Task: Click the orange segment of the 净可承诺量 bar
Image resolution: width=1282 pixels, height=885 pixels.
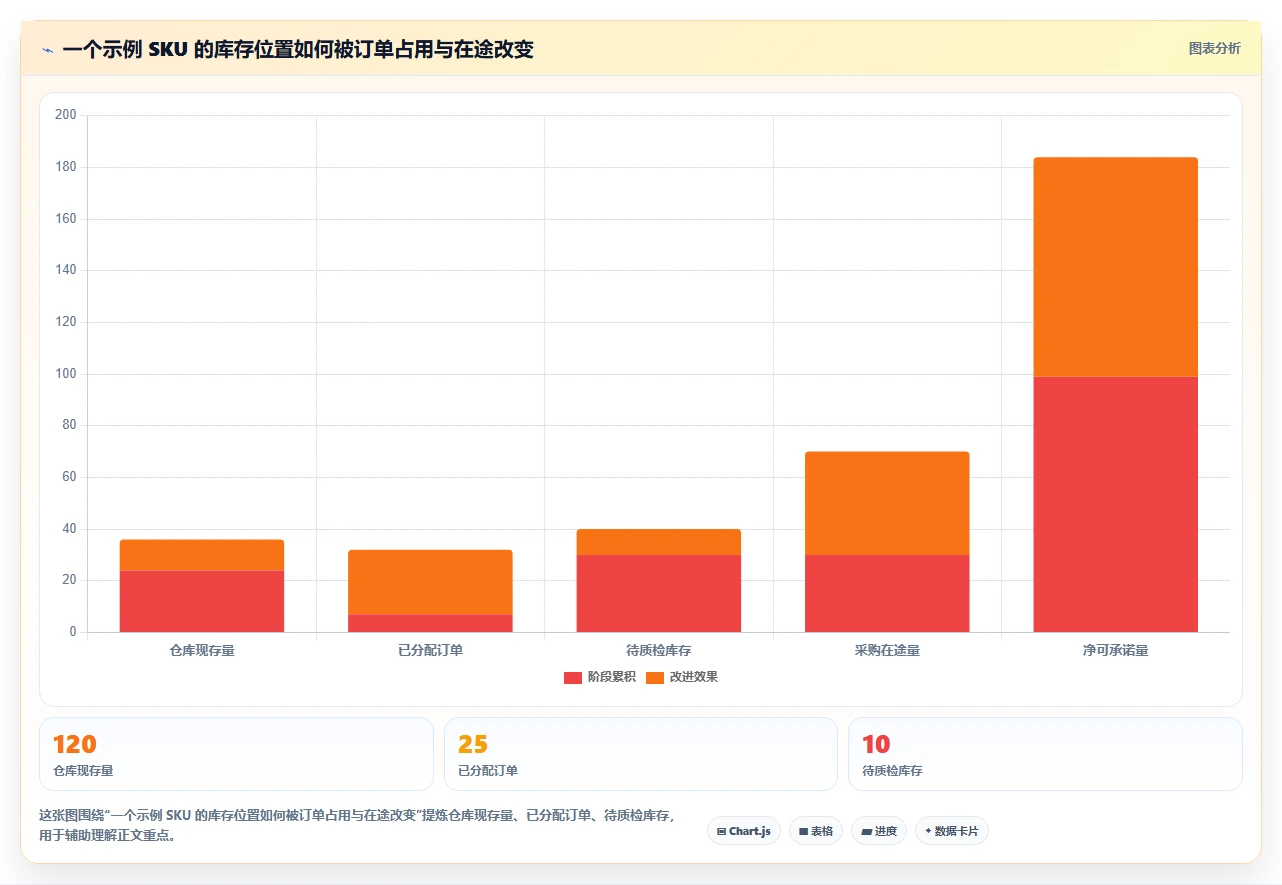Action: 1116,267
